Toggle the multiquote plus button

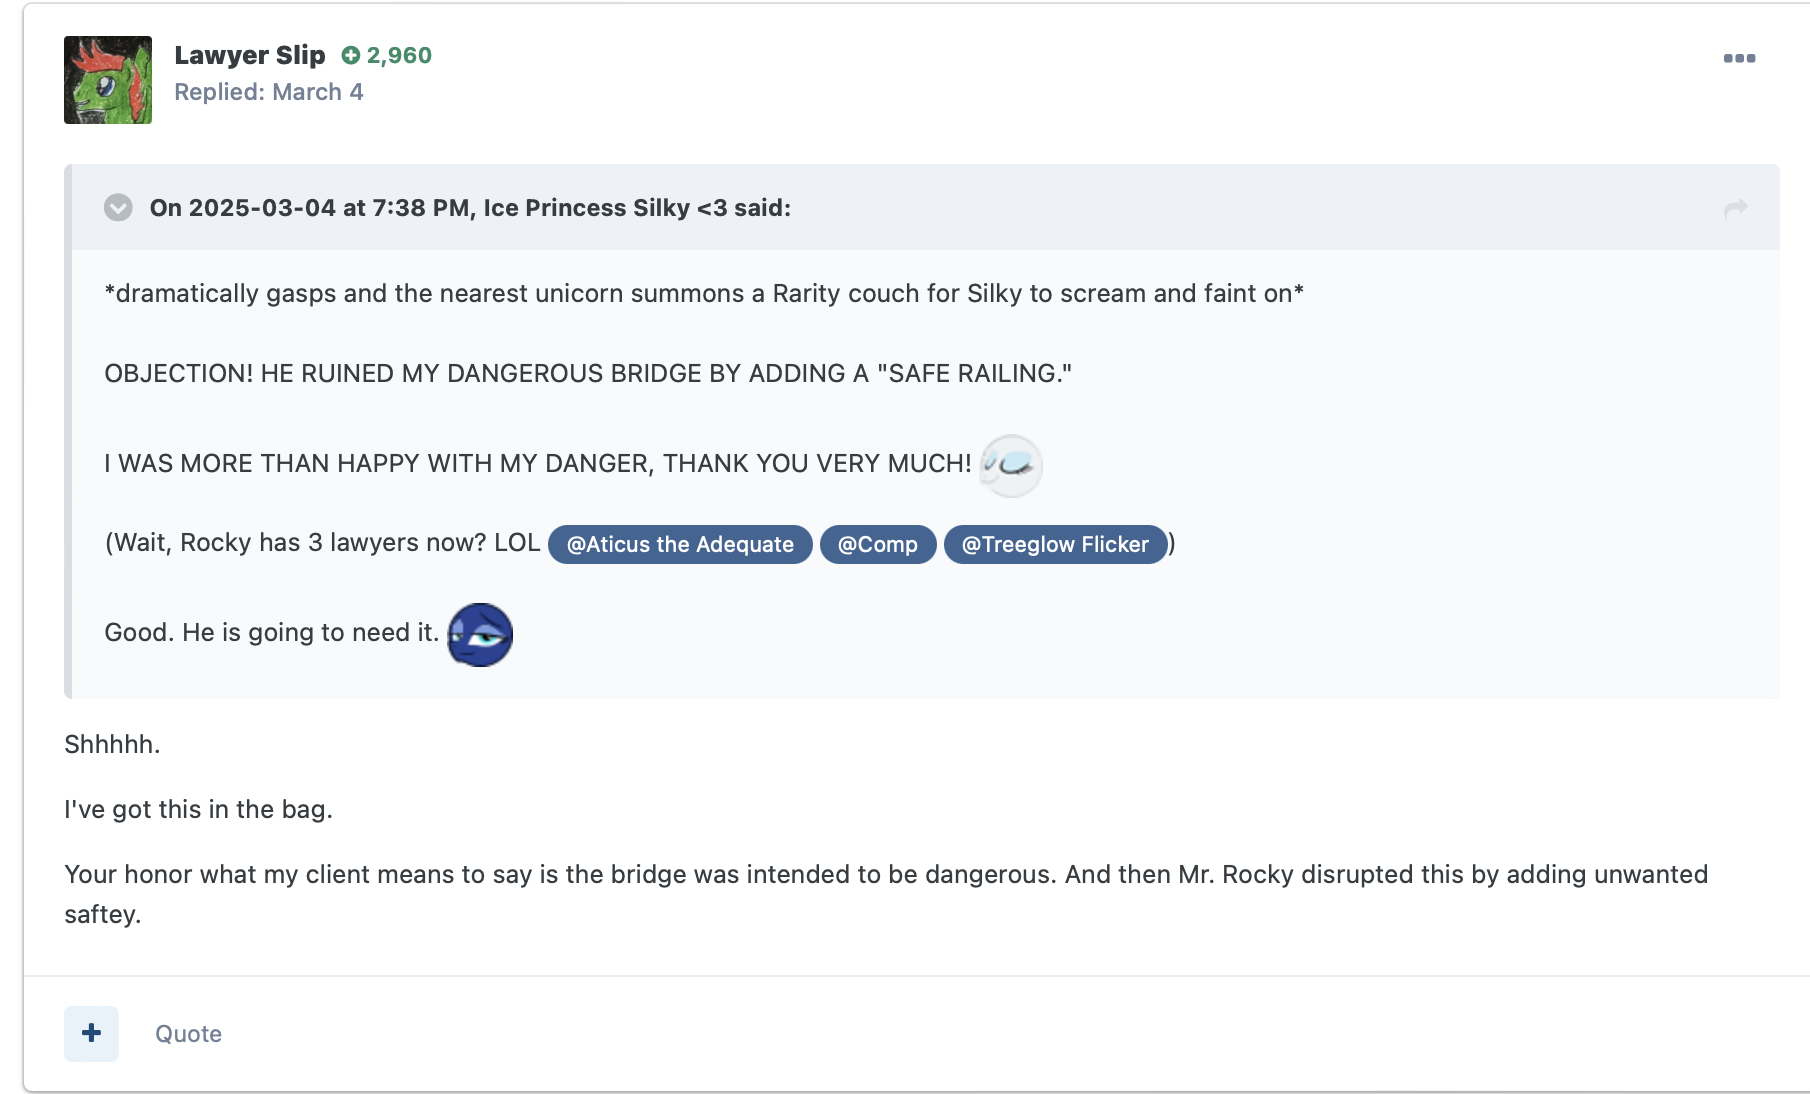(x=91, y=1033)
